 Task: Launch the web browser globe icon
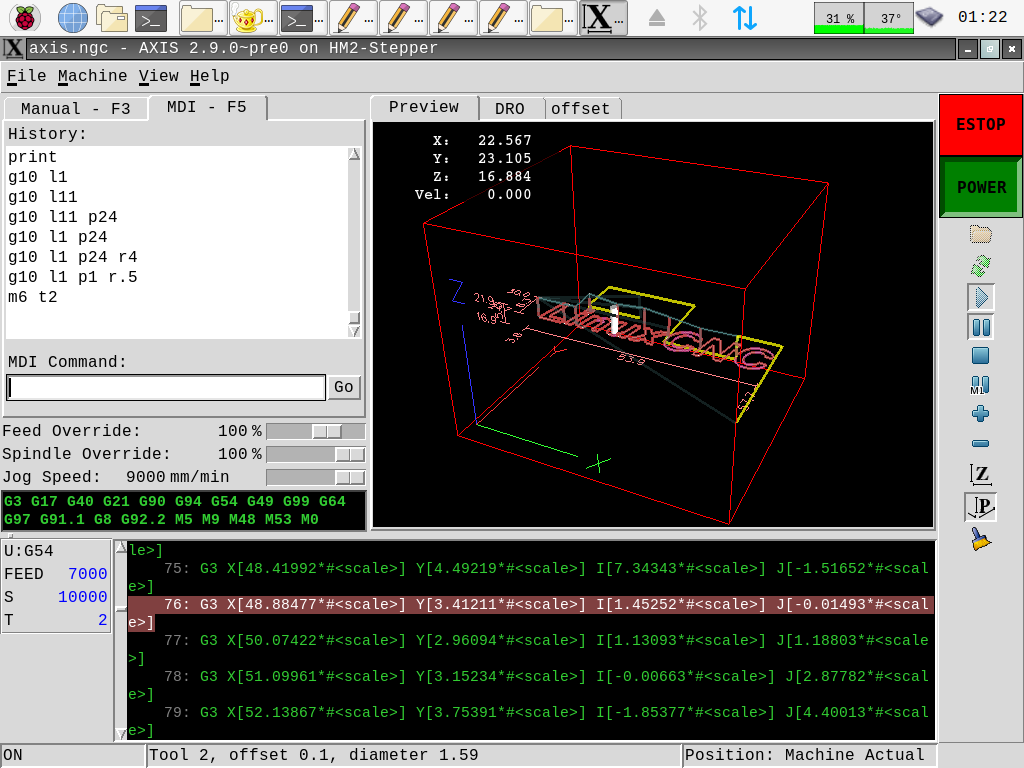[72, 18]
